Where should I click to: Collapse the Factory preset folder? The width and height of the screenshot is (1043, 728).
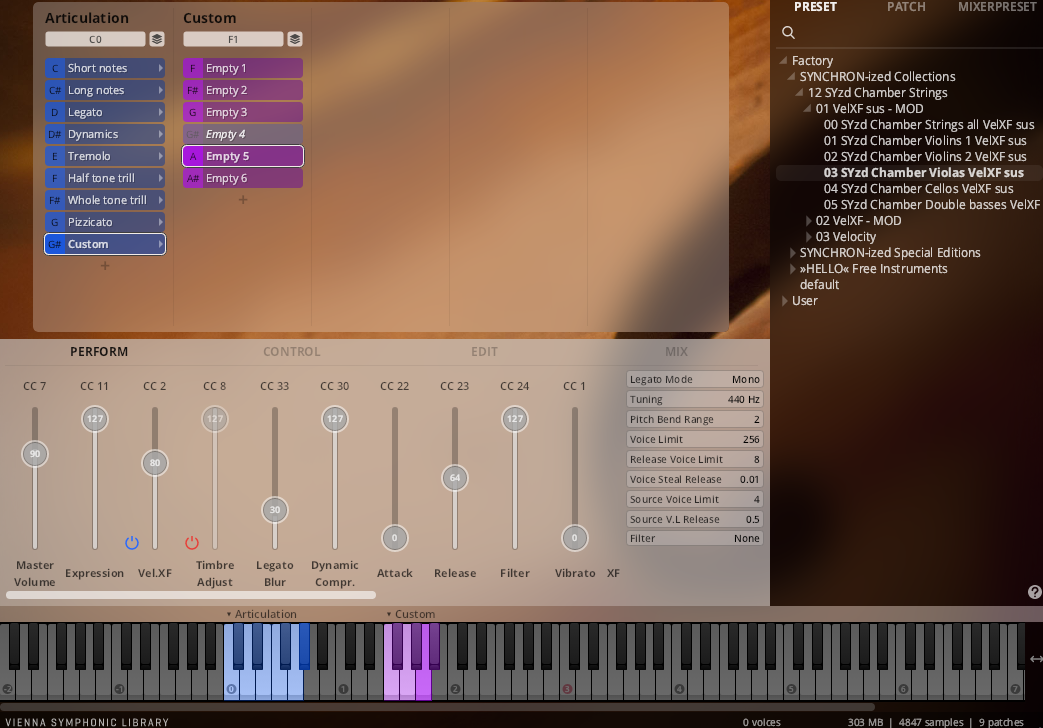coord(784,61)
